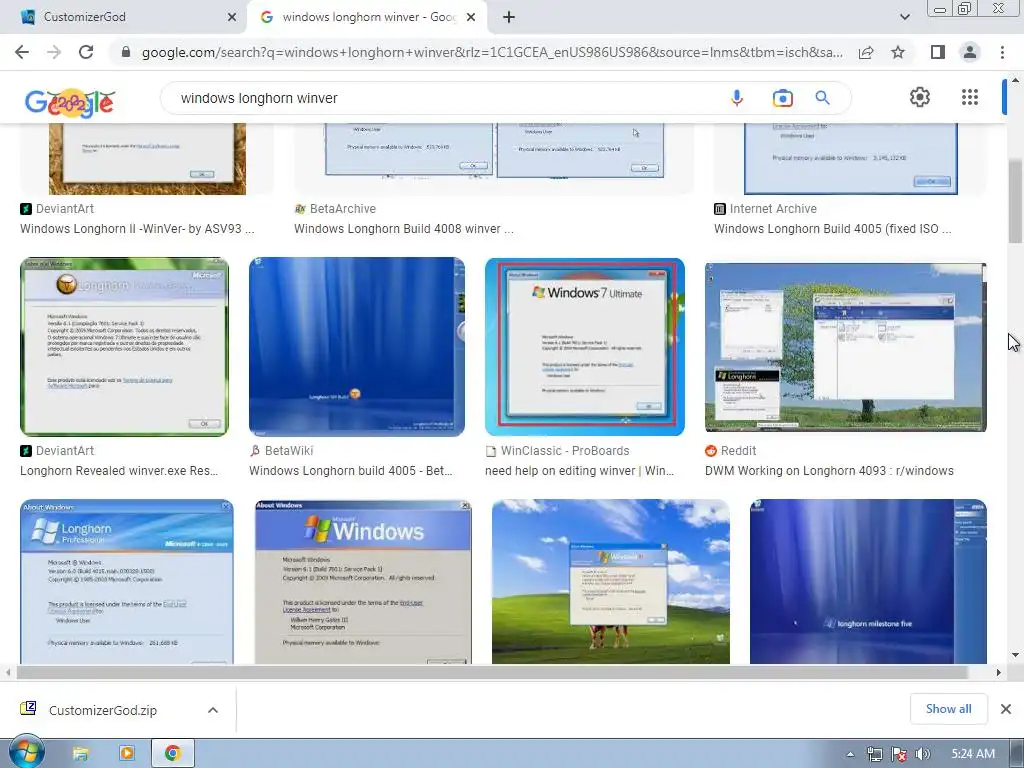Viewport: 1024px width, 768px height.
Task: Open Windows Longhorn II -WinVer- link
Action: 137,229
